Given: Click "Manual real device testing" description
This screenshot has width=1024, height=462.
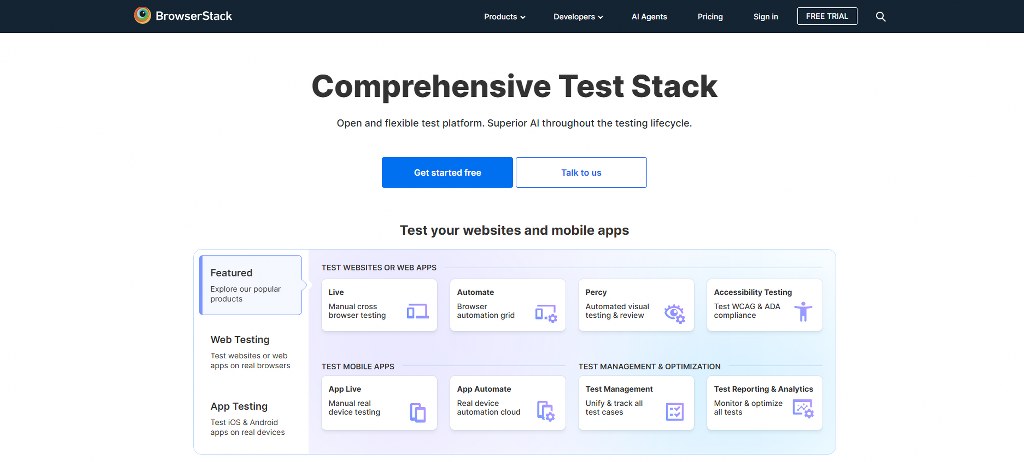Looking at the screenshot, I should click(x=354, y=408).
